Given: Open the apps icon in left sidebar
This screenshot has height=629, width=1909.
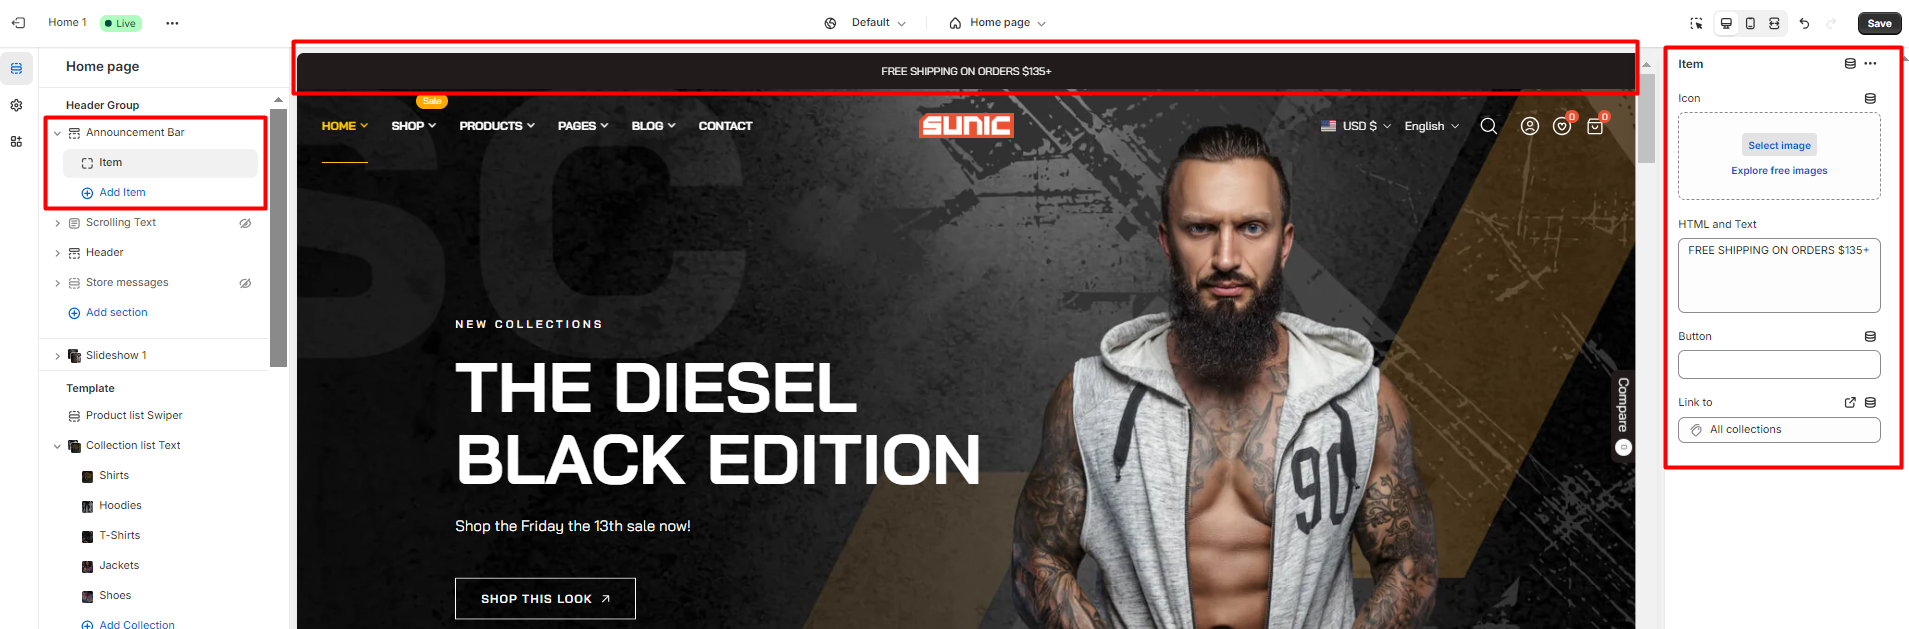Looking at the screenshot, I should click(x=16, y=142).
